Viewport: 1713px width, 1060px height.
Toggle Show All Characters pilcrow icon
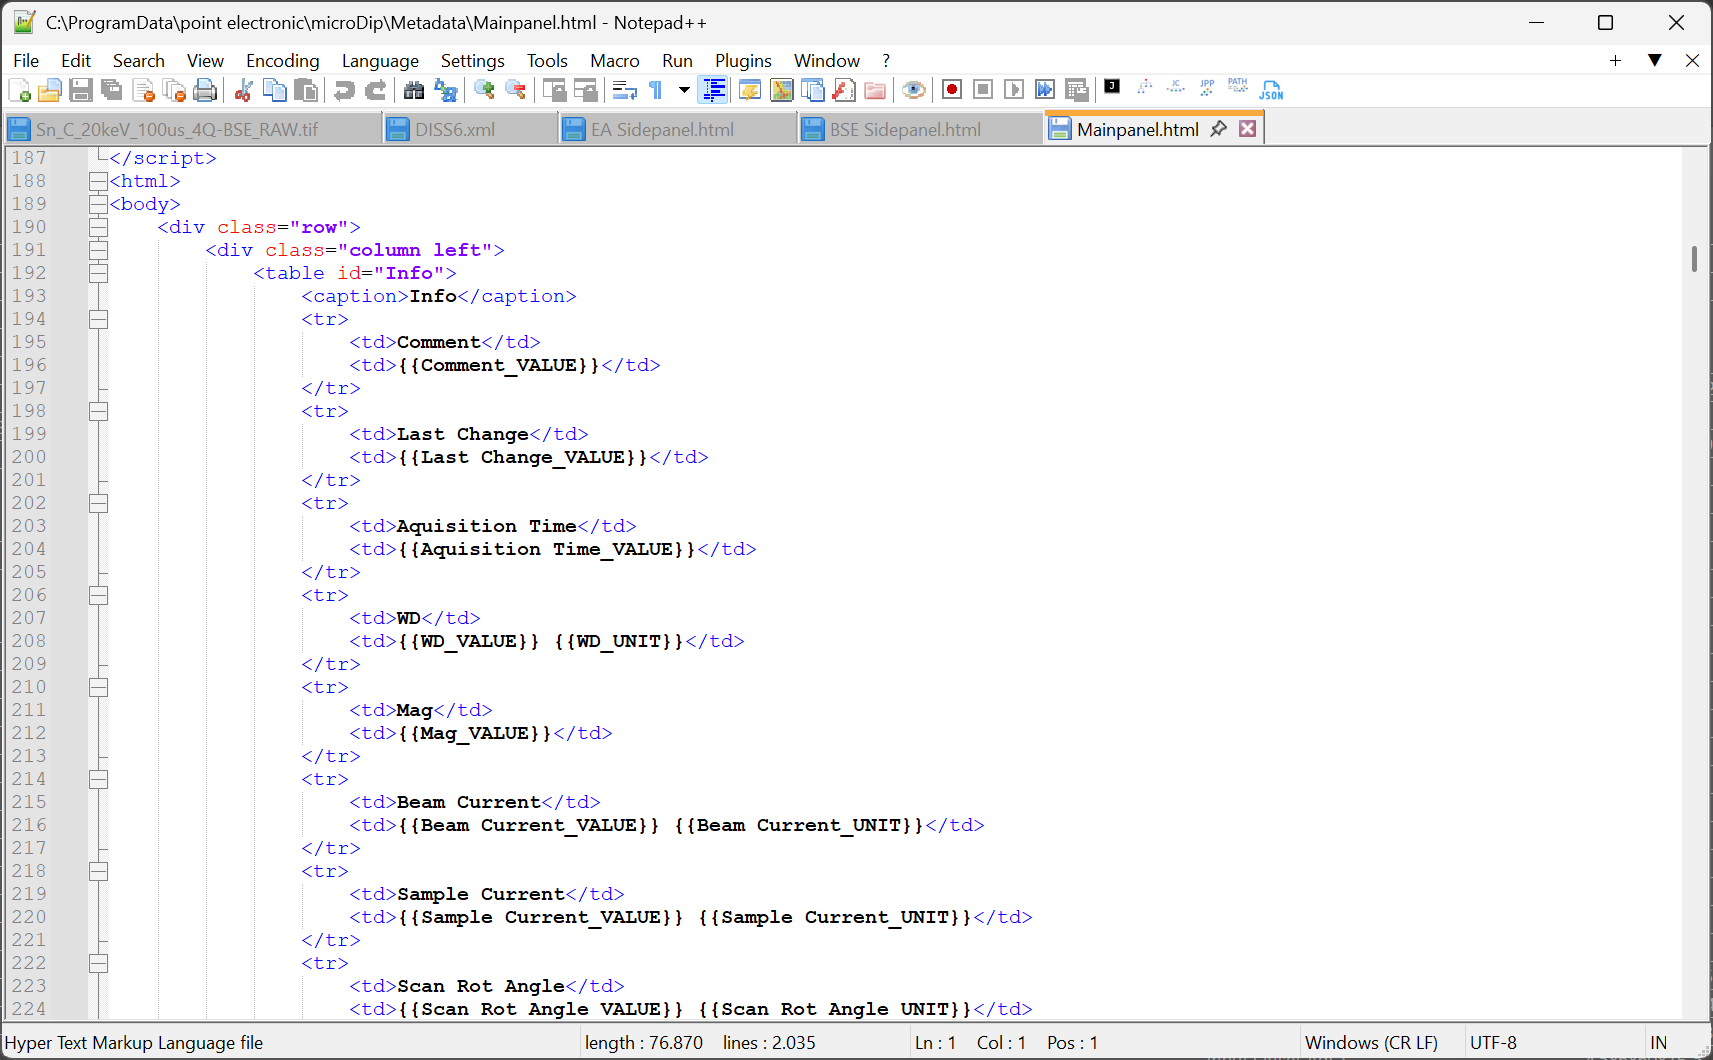656,90
